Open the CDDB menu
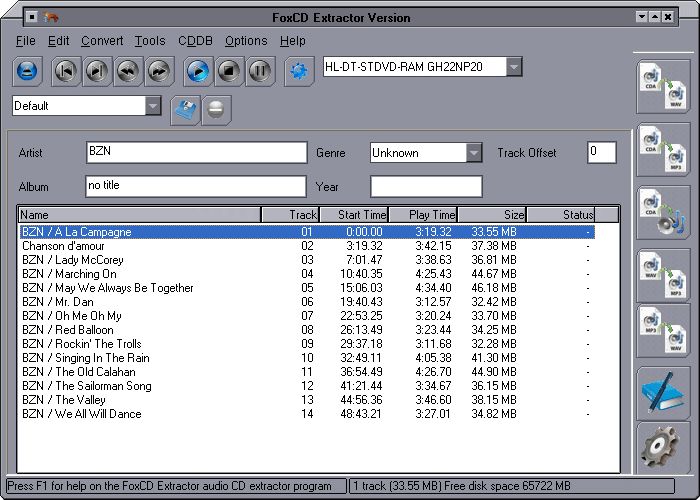Screen dimensions: 700x500 click(195, 41)
